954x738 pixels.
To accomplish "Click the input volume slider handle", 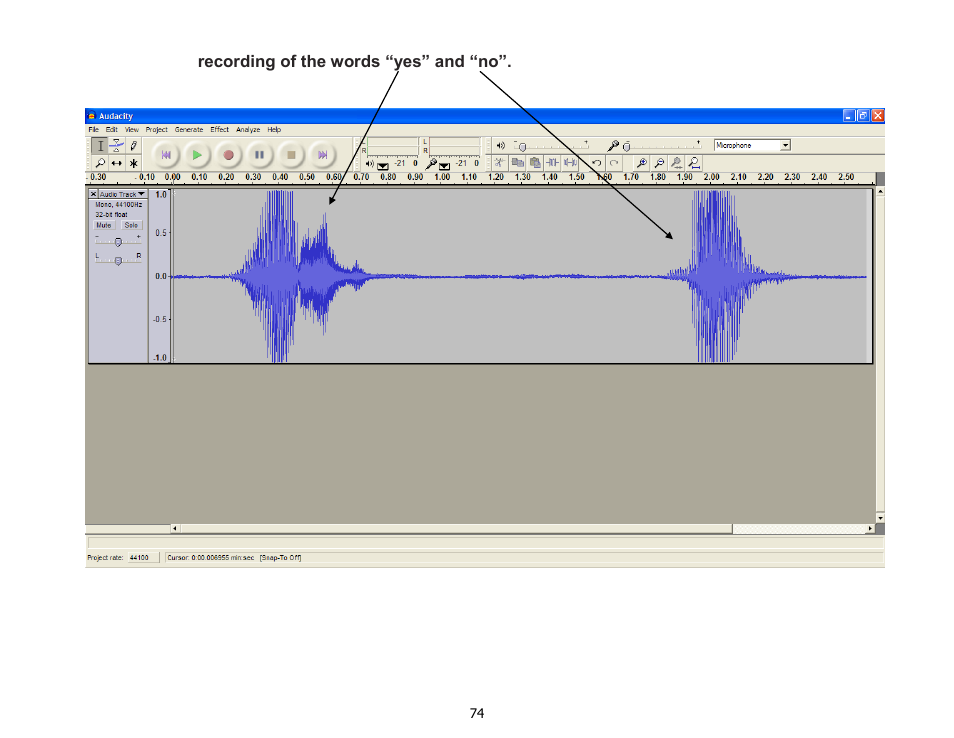I will click(627, 147).
